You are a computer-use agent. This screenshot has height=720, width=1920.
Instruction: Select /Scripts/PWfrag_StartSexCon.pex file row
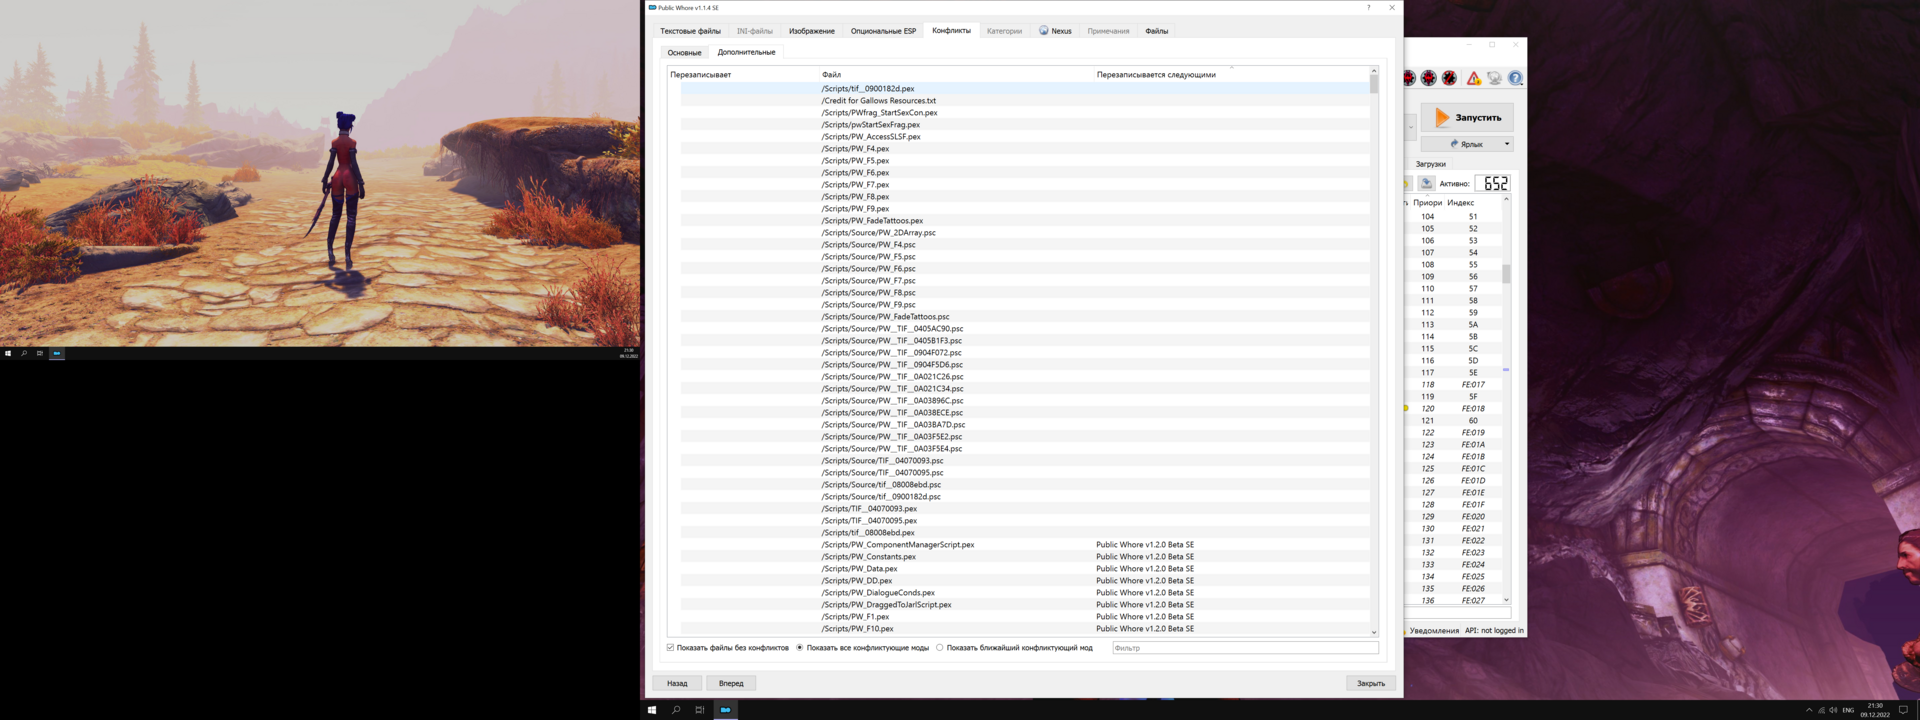tap(1025, 112)
